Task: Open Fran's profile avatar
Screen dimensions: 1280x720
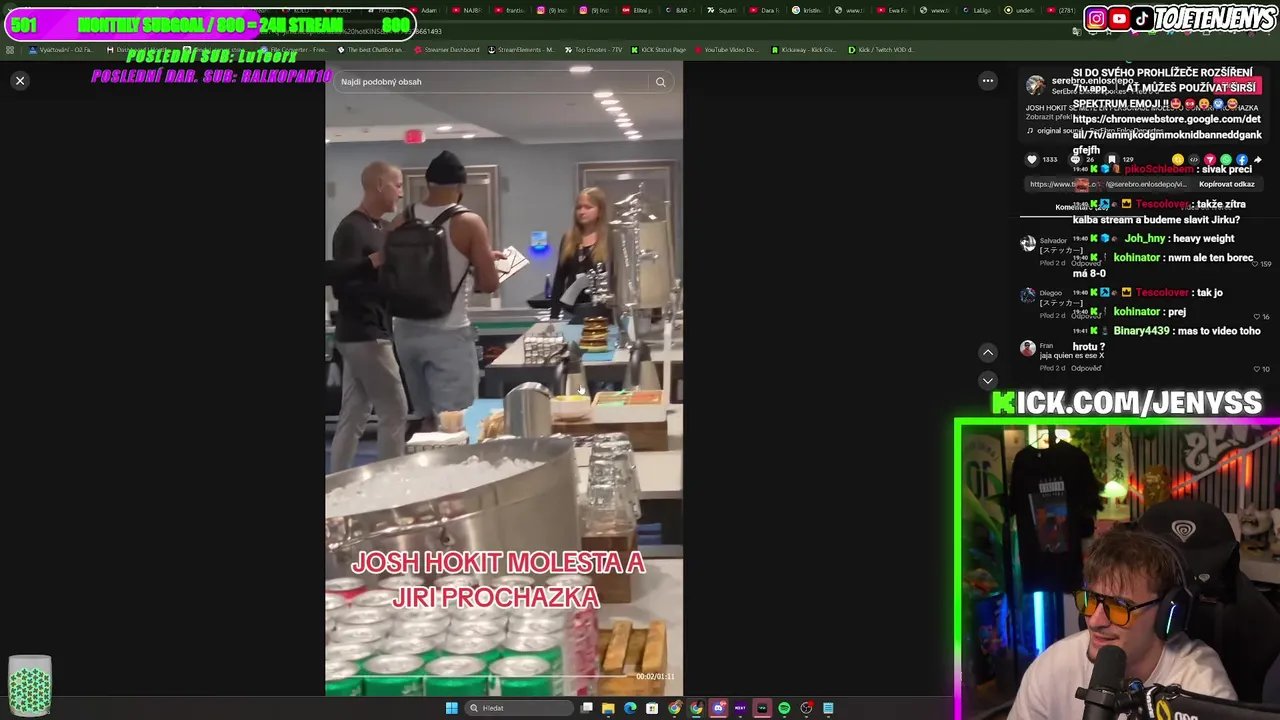Action: pyautogui.click(x=1028, y=348)
